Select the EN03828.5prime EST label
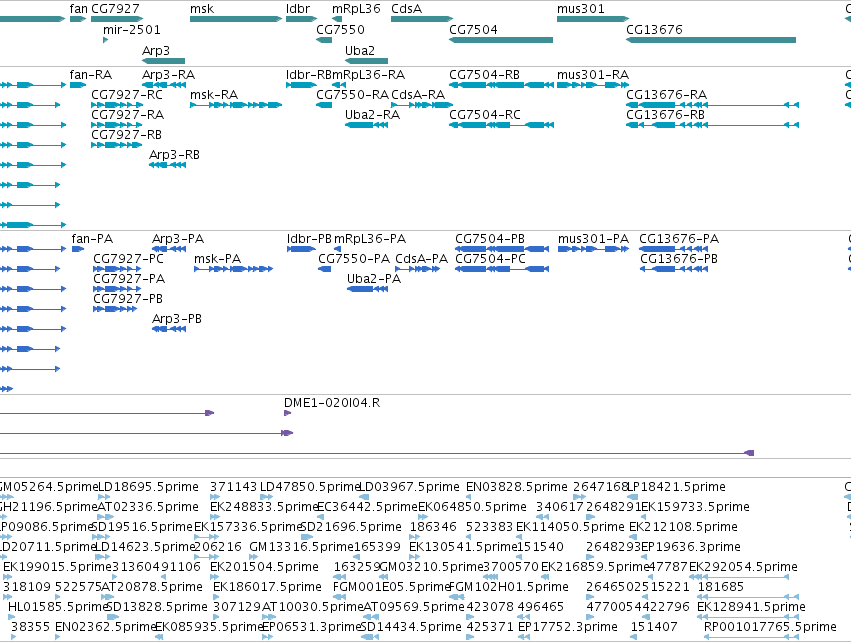Viewport: 851px width, 642px height. pos(517,487)
